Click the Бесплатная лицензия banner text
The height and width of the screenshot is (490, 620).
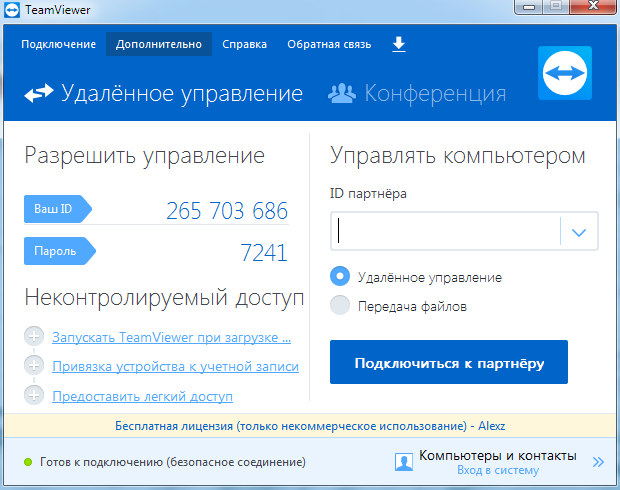[310, 426]
